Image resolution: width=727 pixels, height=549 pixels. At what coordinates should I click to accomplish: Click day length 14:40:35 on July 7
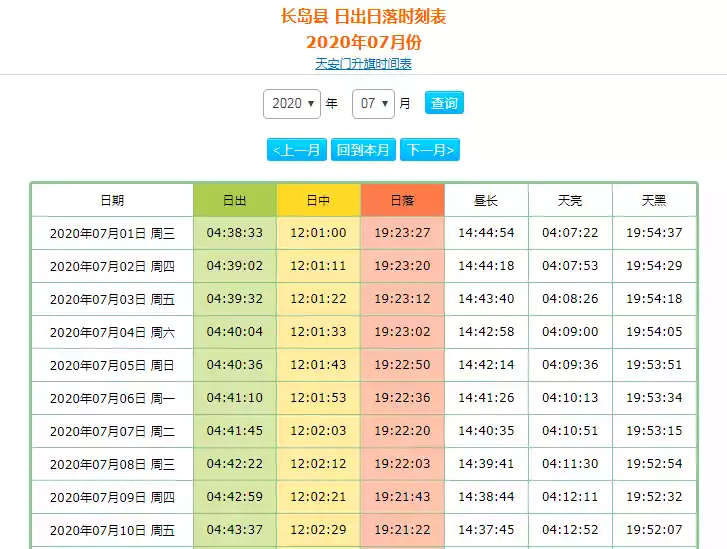pyautogui.click(x=486, y=431)
